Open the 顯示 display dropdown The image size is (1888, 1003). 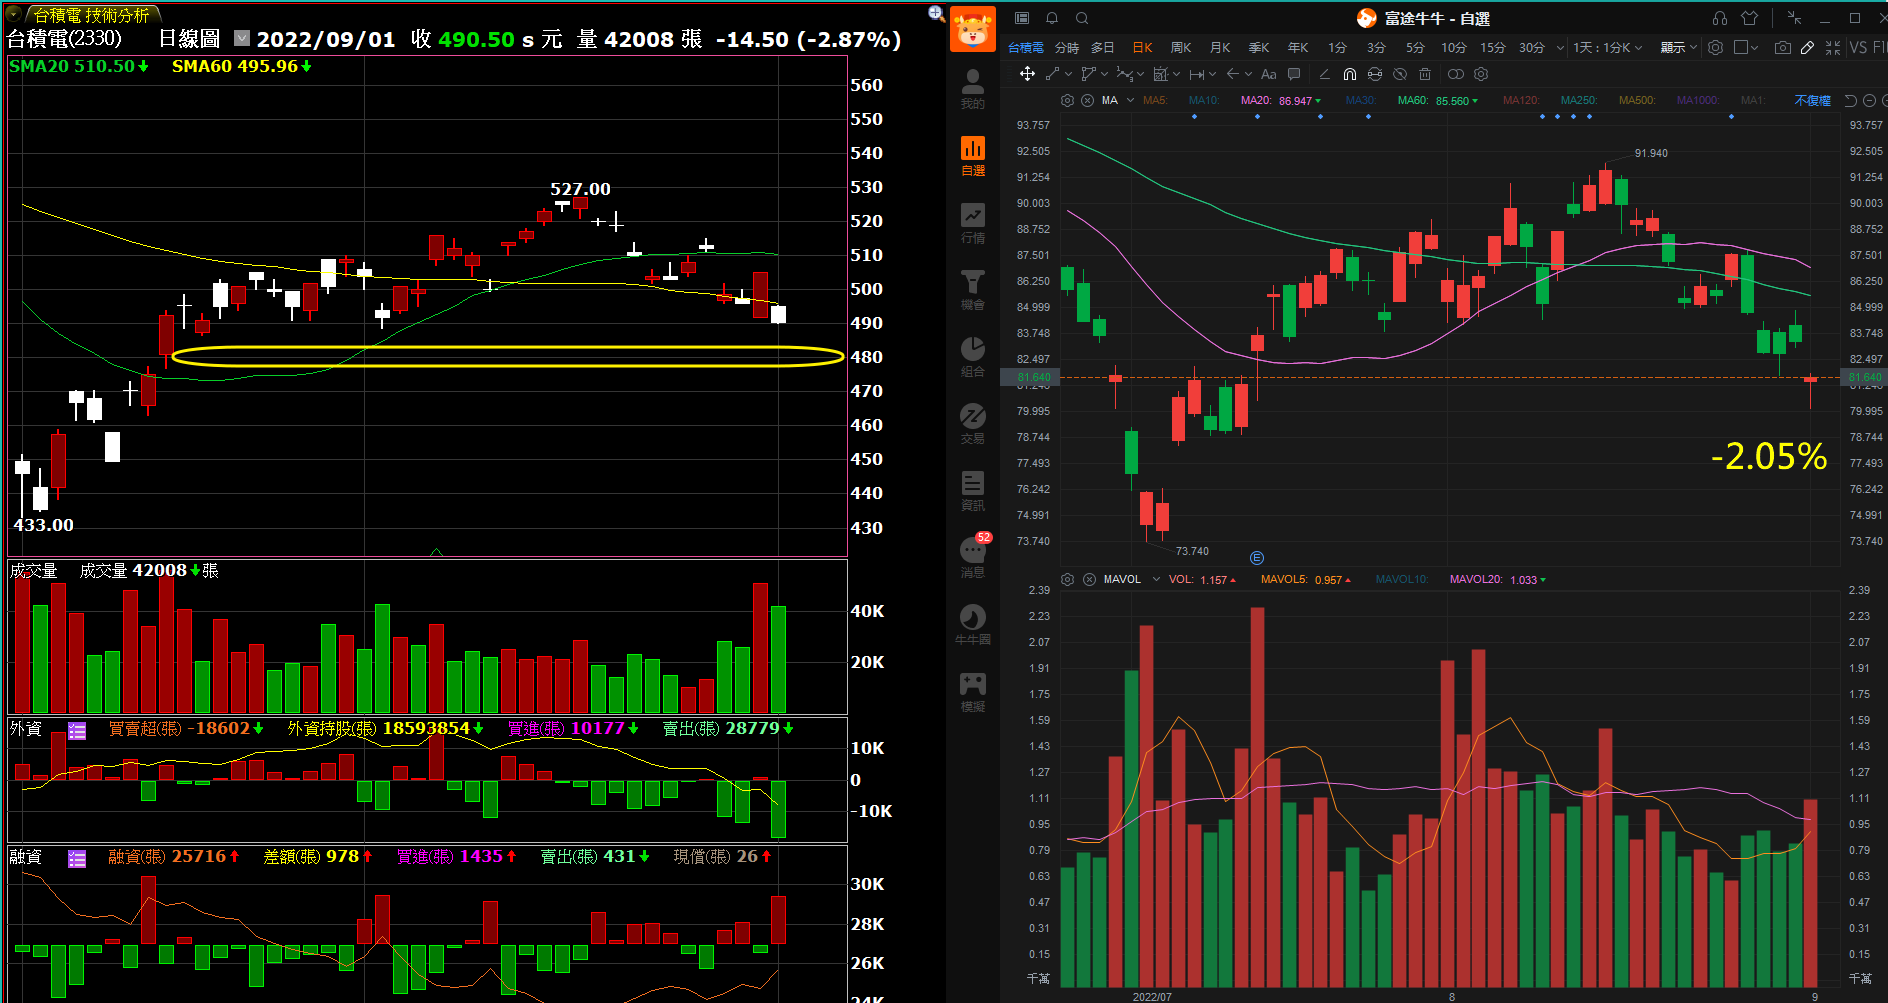[1679, 47]
